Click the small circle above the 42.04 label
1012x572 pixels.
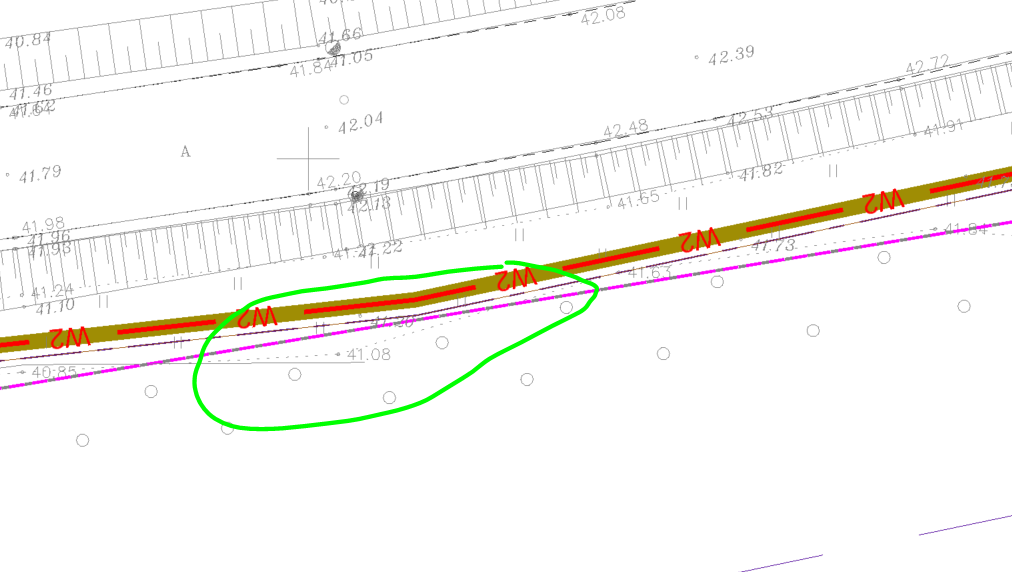[x=344, y=99]
